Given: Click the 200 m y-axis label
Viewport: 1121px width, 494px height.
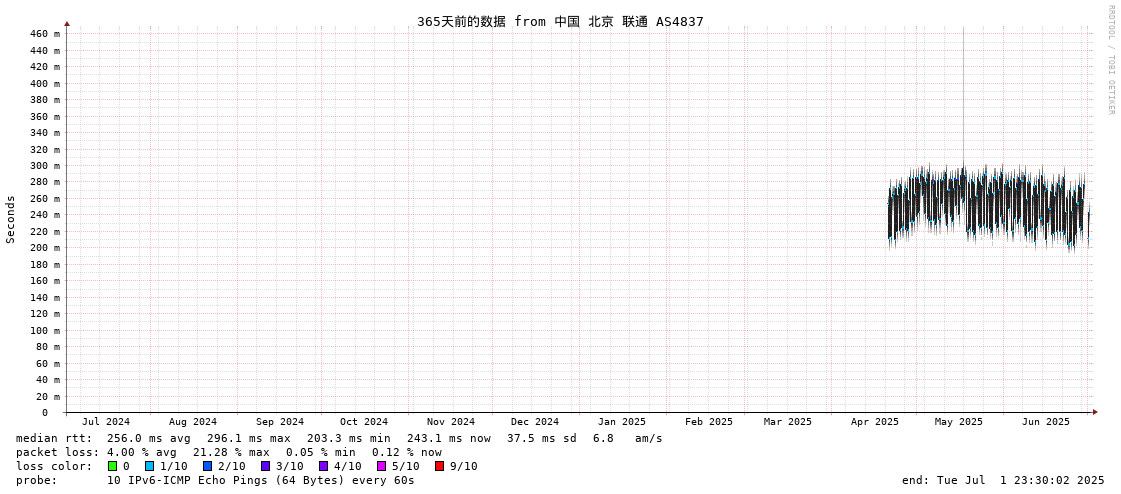Looking at the screenshot, I should 45,248.
